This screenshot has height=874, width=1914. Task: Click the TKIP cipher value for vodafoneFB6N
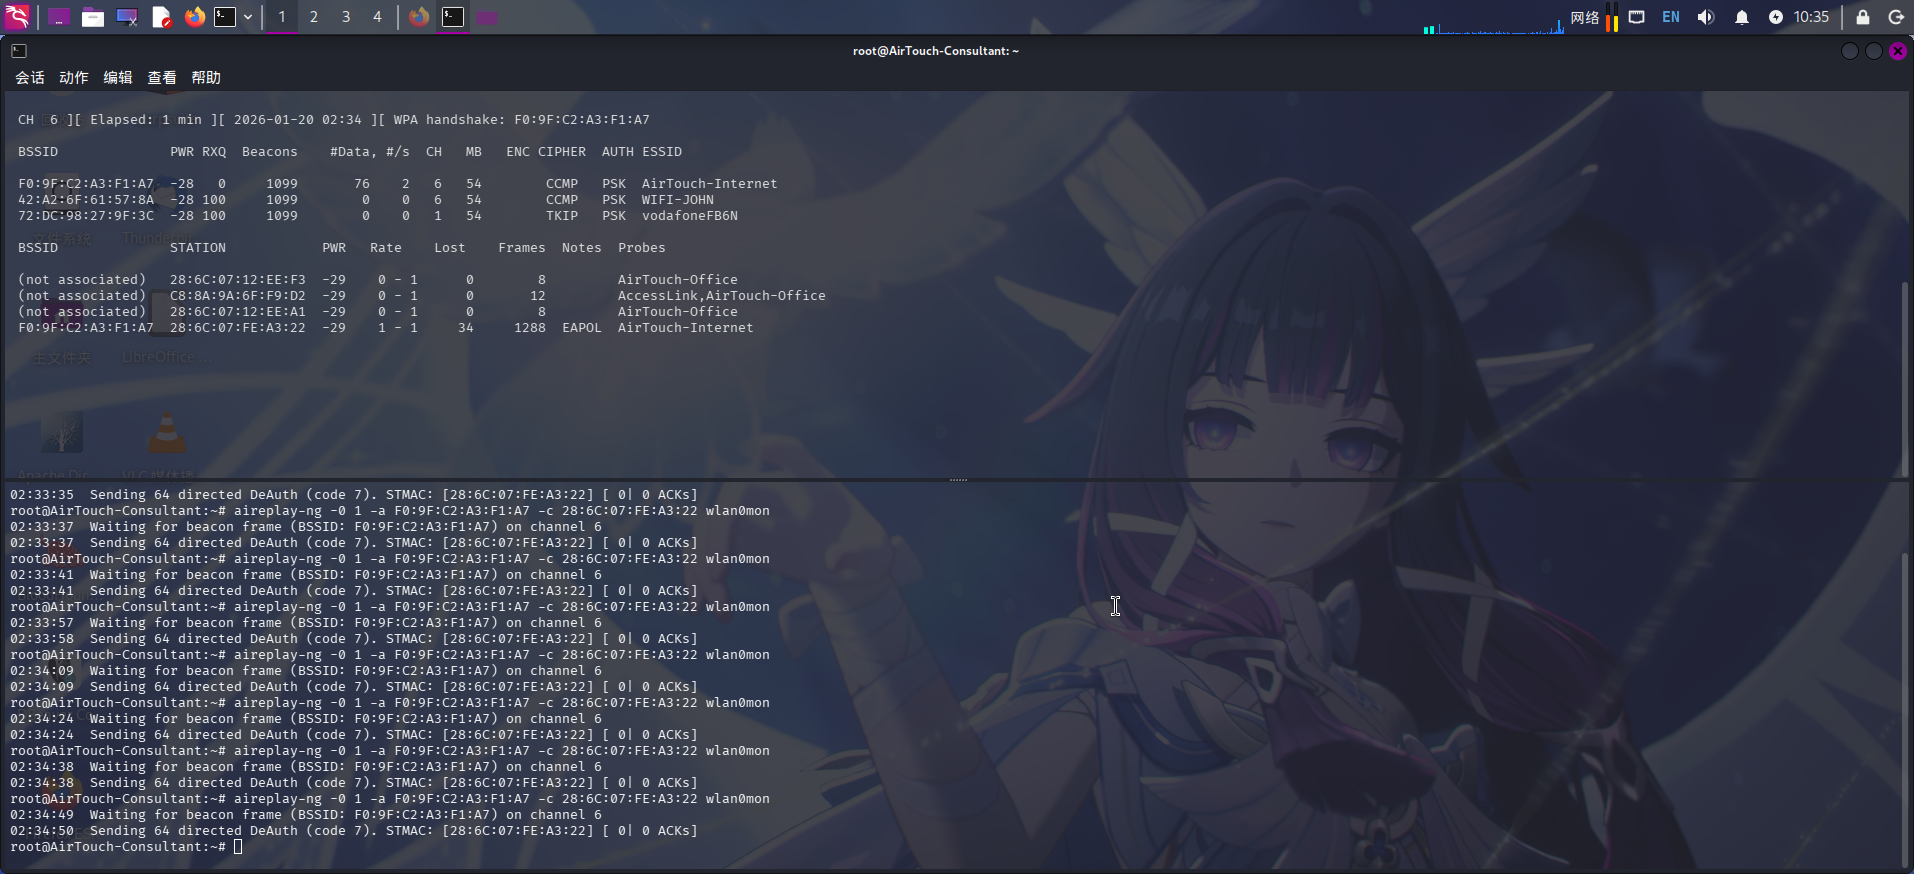(x=562, y=216)
